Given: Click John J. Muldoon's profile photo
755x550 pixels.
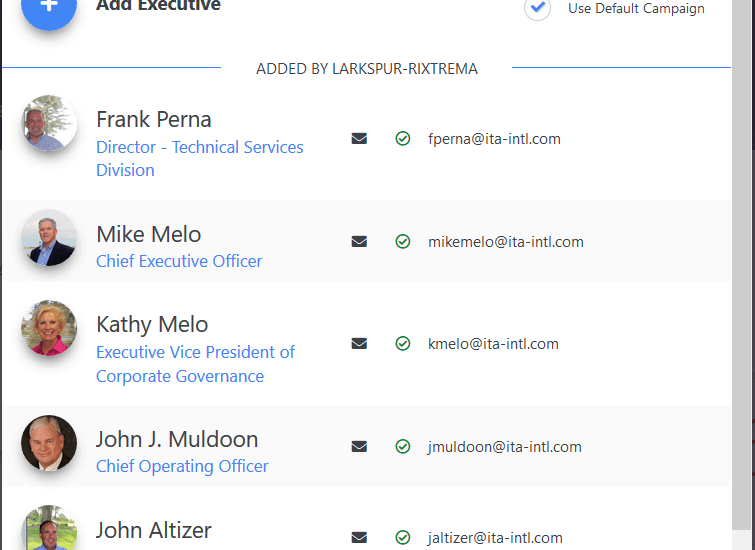Looking at the screenshot, I should point(49,443).
